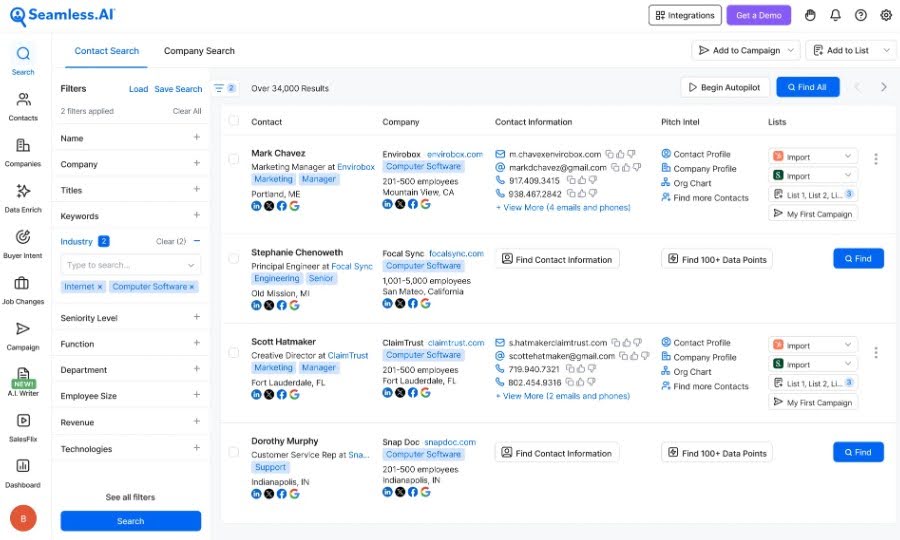Click Find Contact Information for Dorothy Murphy
Screen dimensions: 900x540
[x=557, y=453]
